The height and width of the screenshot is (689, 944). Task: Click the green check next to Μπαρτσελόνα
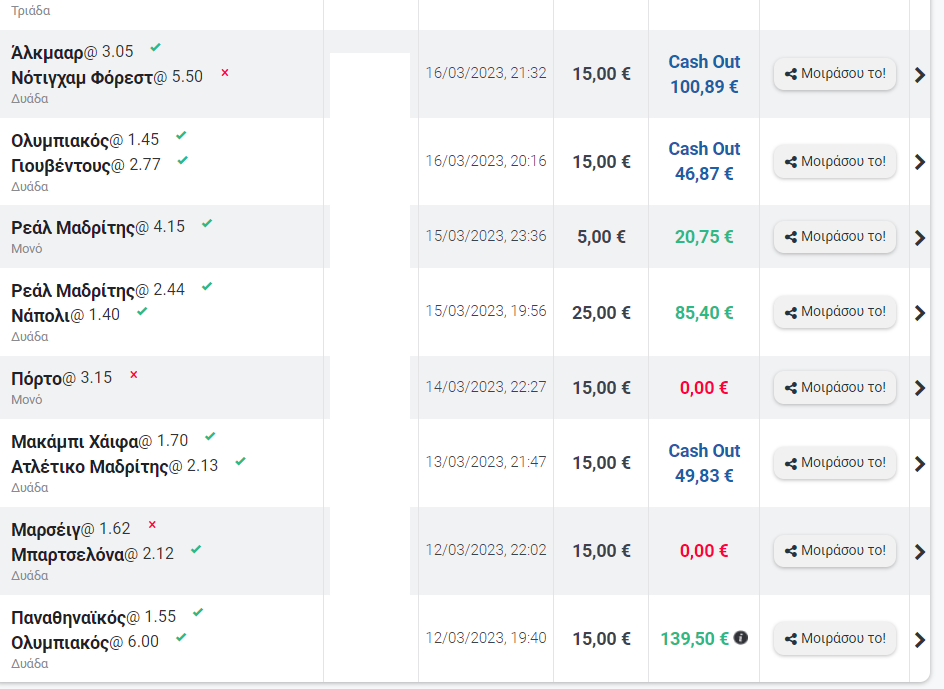(x=196, y=550)
